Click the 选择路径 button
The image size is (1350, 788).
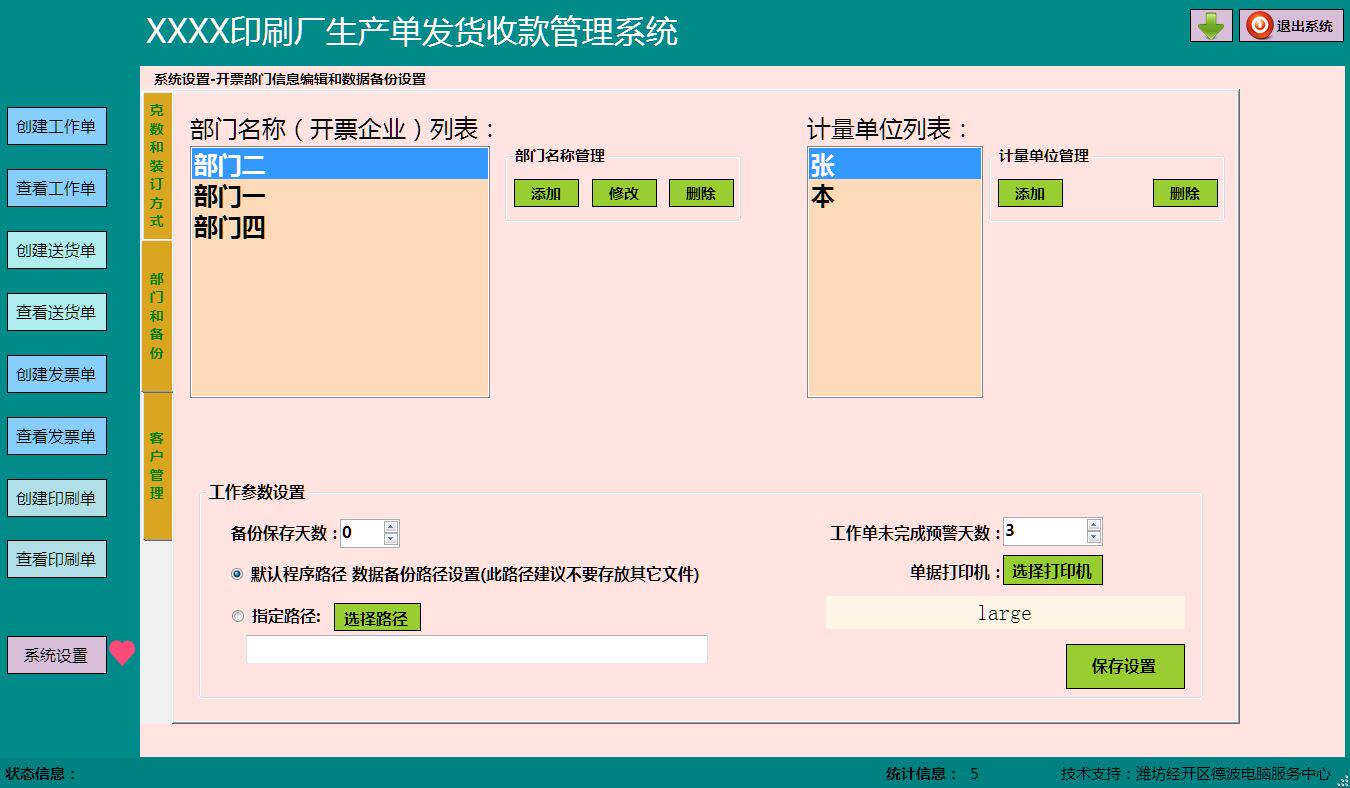click(x=377, y=618)
